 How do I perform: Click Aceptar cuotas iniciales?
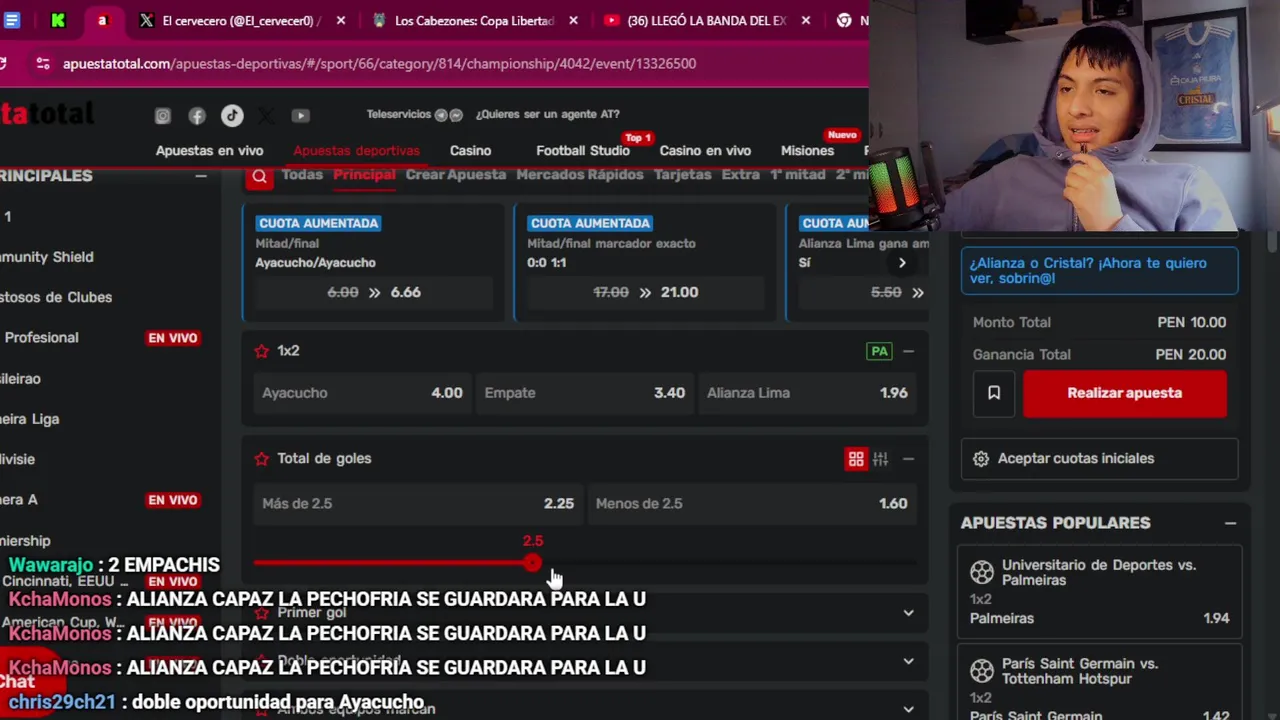click(x=1099, y=458)
